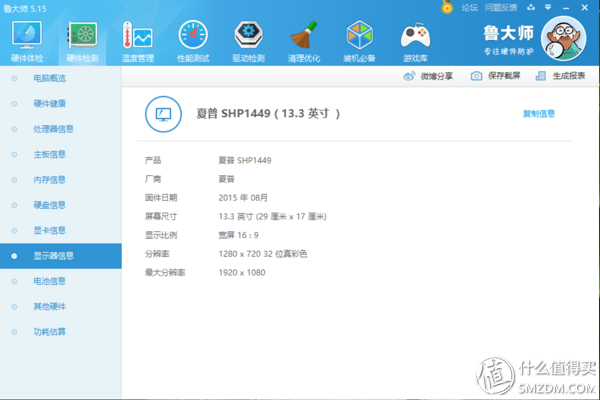600x400 pixels.
Task: Click the gold medal icon in title bar
Action: tap(447, 7)
